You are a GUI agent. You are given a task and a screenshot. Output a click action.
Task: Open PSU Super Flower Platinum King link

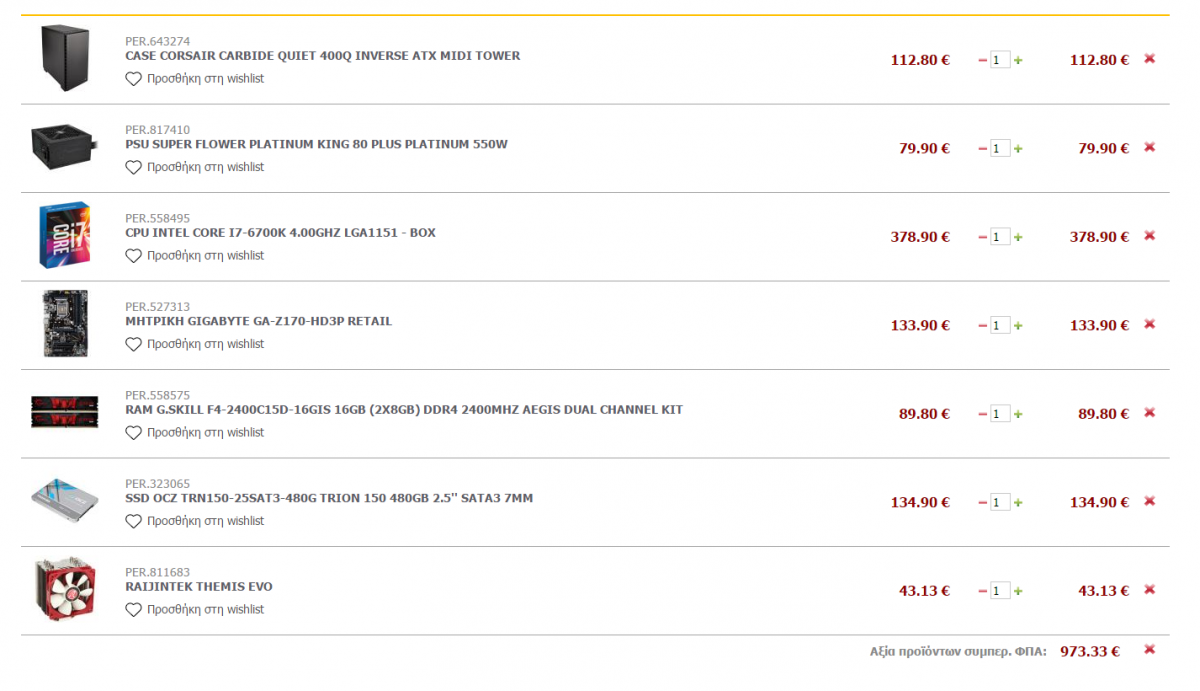(x=317, y=144)
